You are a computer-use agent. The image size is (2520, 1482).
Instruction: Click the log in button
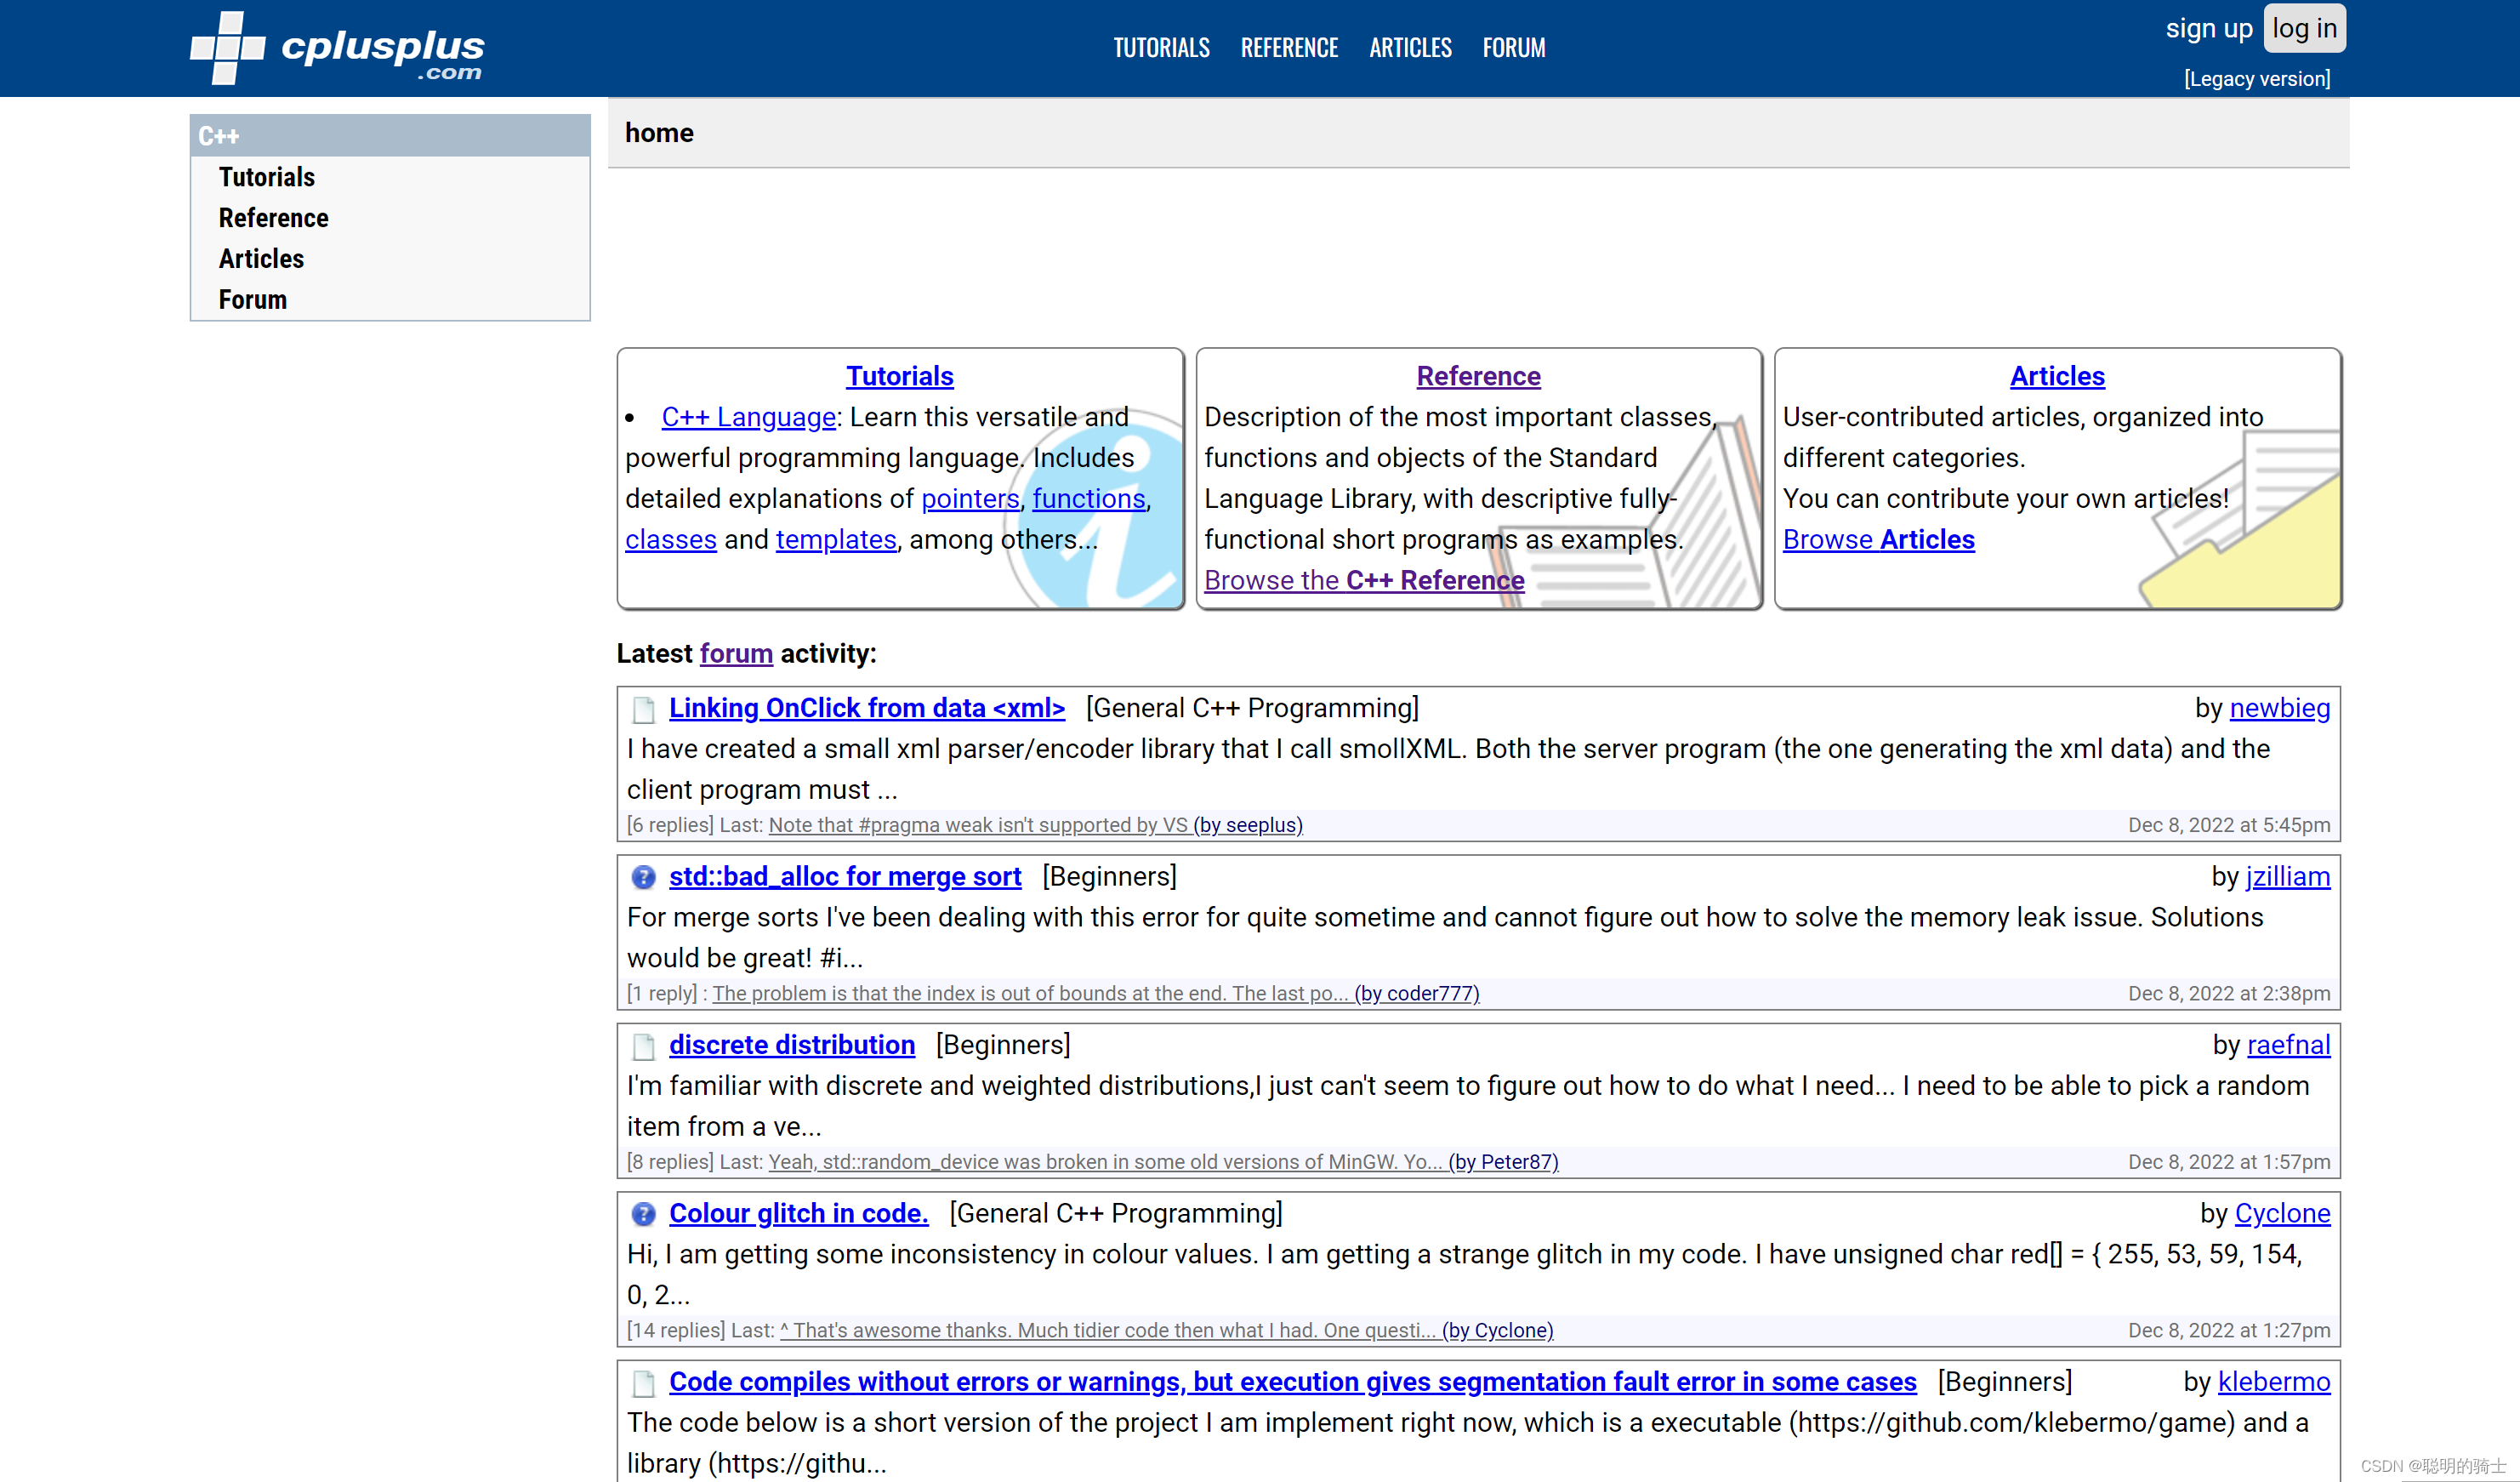pyautogui.click(x=2303, y=28)
